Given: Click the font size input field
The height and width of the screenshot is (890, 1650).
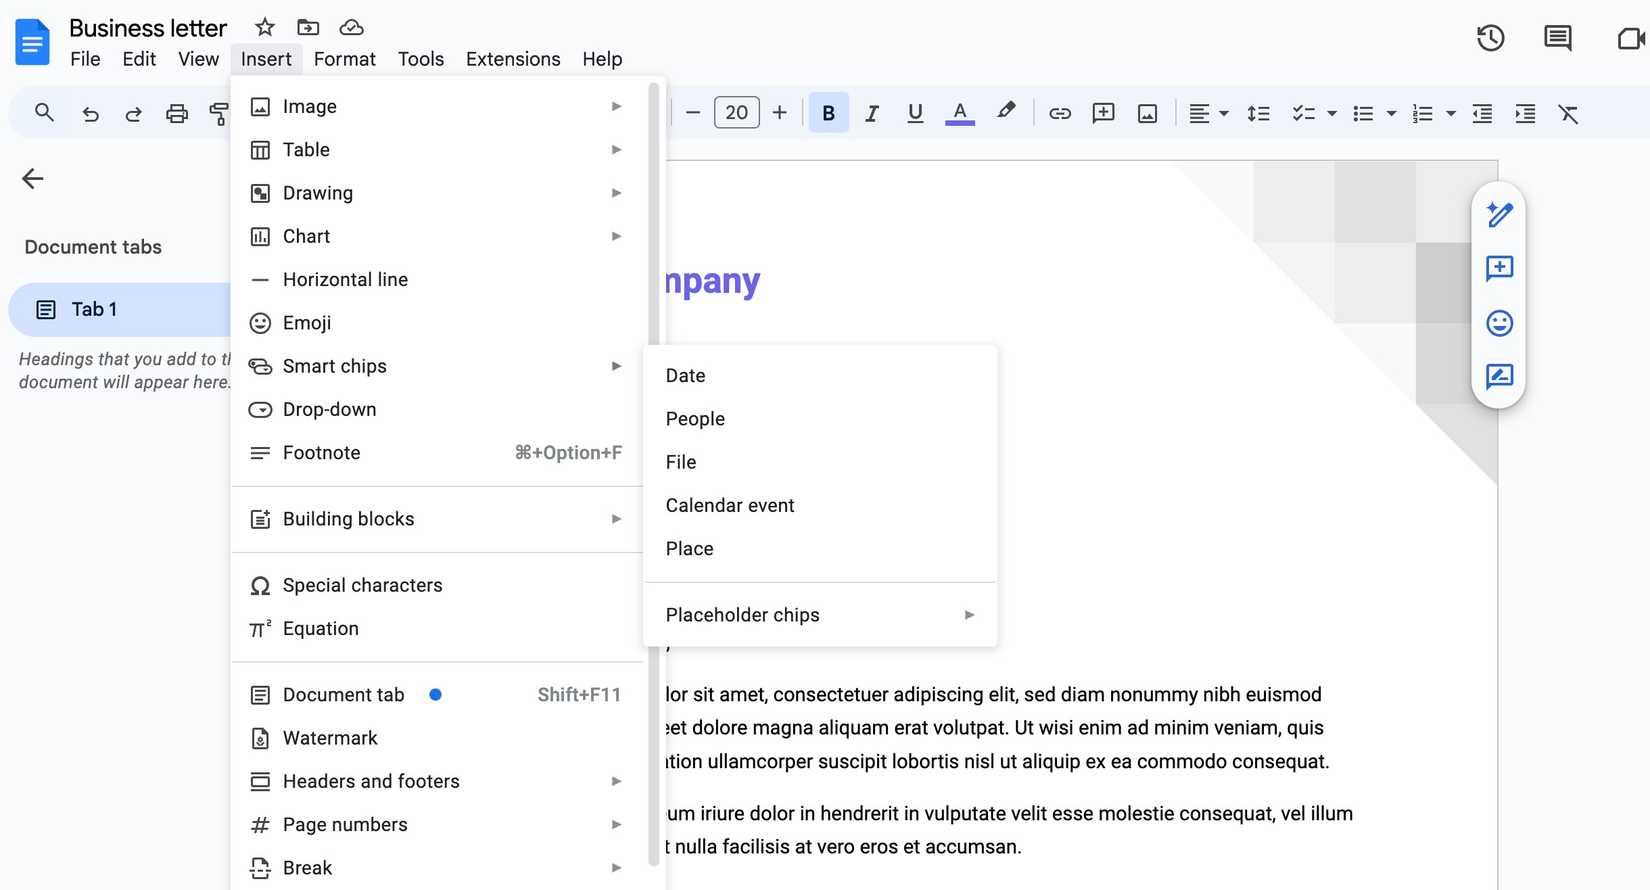Looking at the screenshot, I should 736,113.
